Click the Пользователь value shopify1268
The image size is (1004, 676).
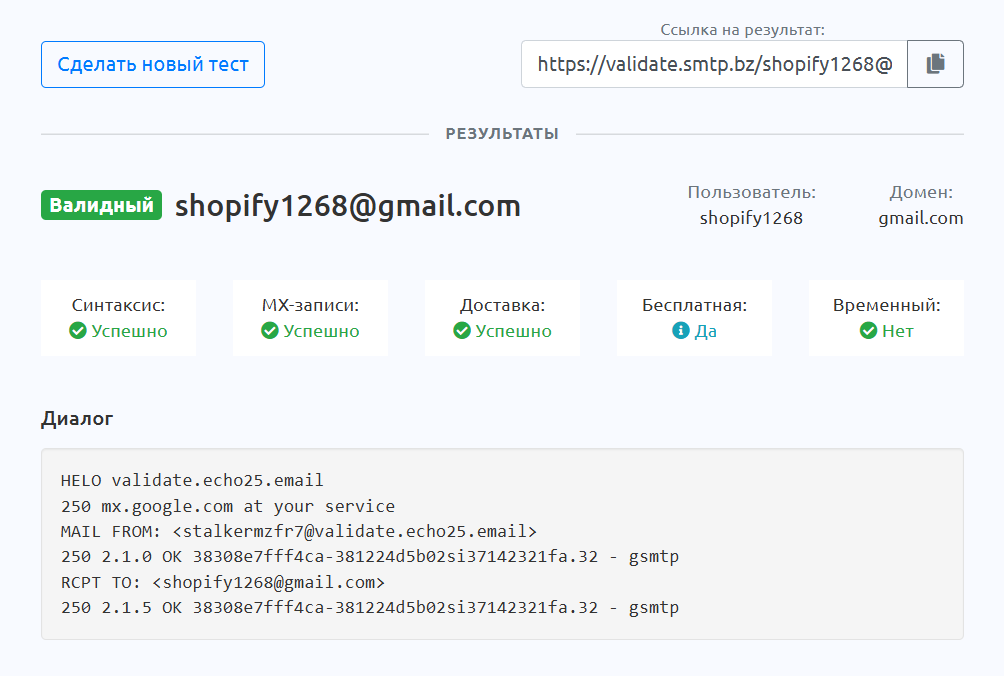[751, 218]
